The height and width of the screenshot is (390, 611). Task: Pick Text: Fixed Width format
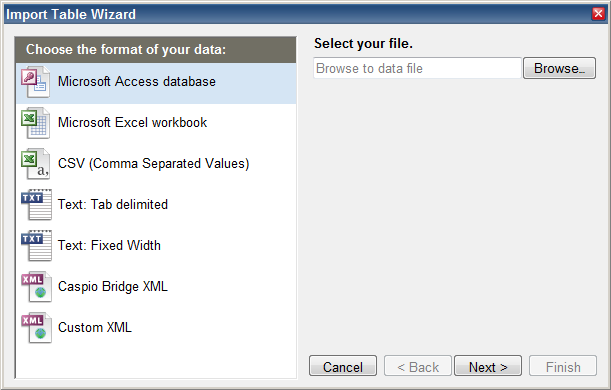point(109,245)
